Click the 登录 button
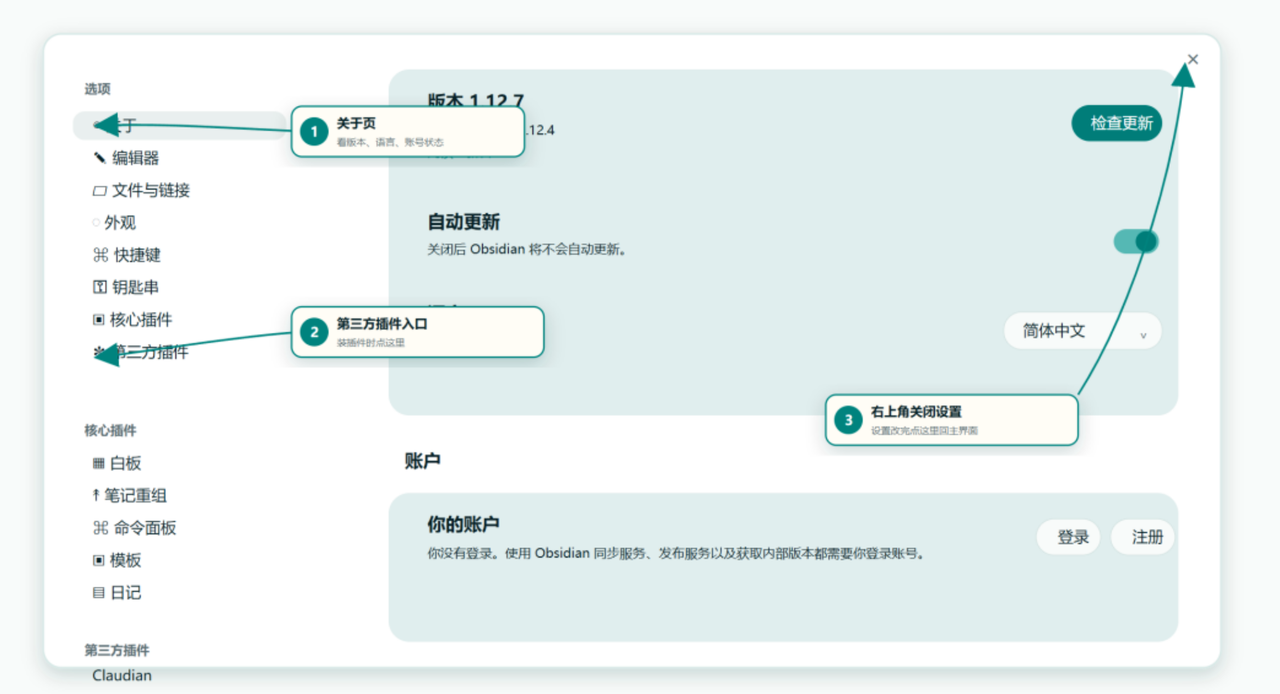Image resolution: width=1280 pixels, height=694 pixels. (x=1069, y=537)
